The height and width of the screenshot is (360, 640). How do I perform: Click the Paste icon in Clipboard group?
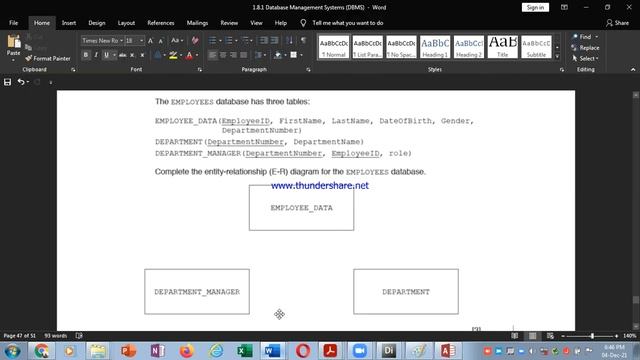tap(13, 42)
